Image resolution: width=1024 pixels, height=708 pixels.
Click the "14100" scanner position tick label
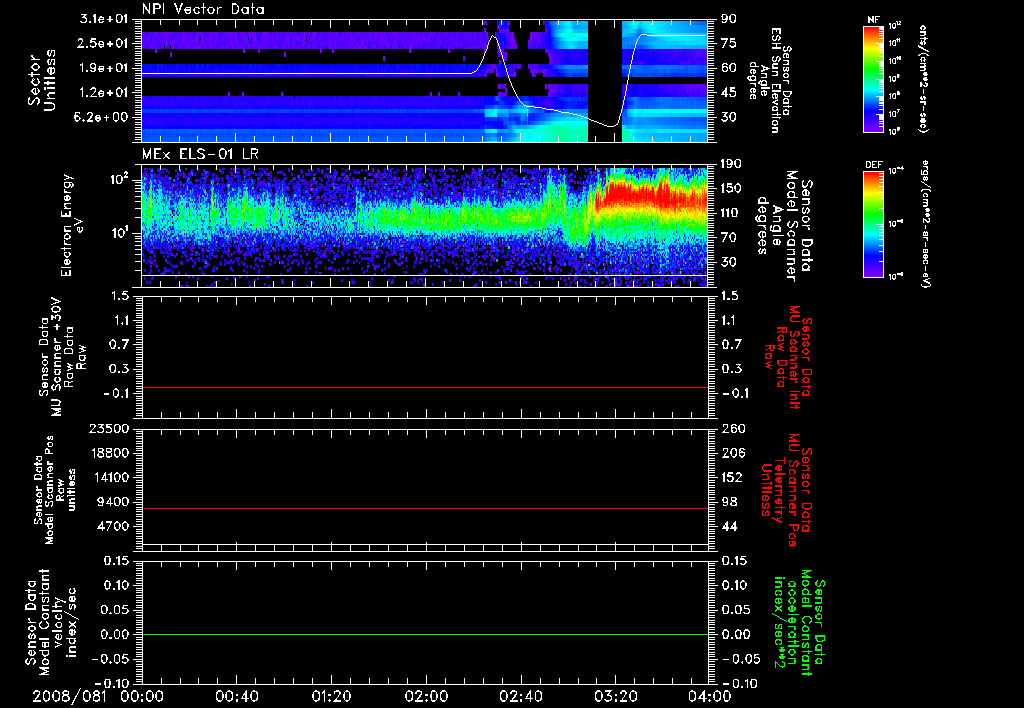click(110, 477)
